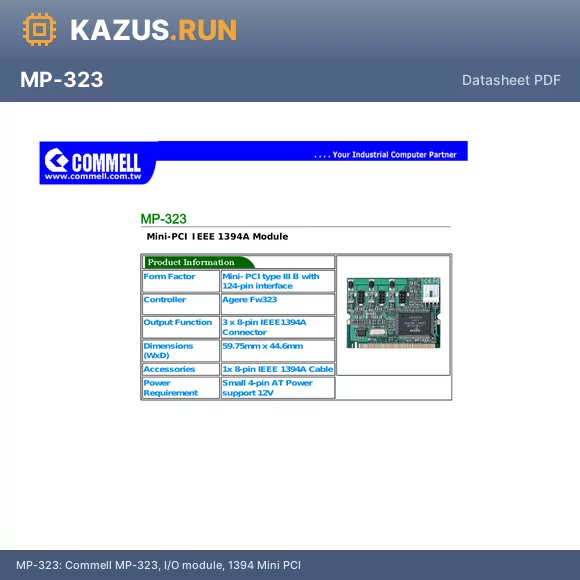Click the white MP-323 header title

[62, 80]
